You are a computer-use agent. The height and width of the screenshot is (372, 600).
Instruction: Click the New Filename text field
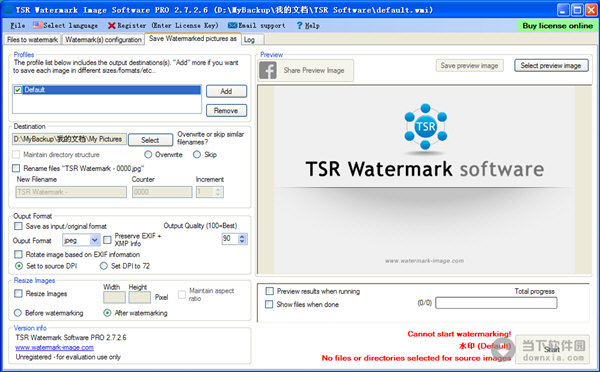71,192
